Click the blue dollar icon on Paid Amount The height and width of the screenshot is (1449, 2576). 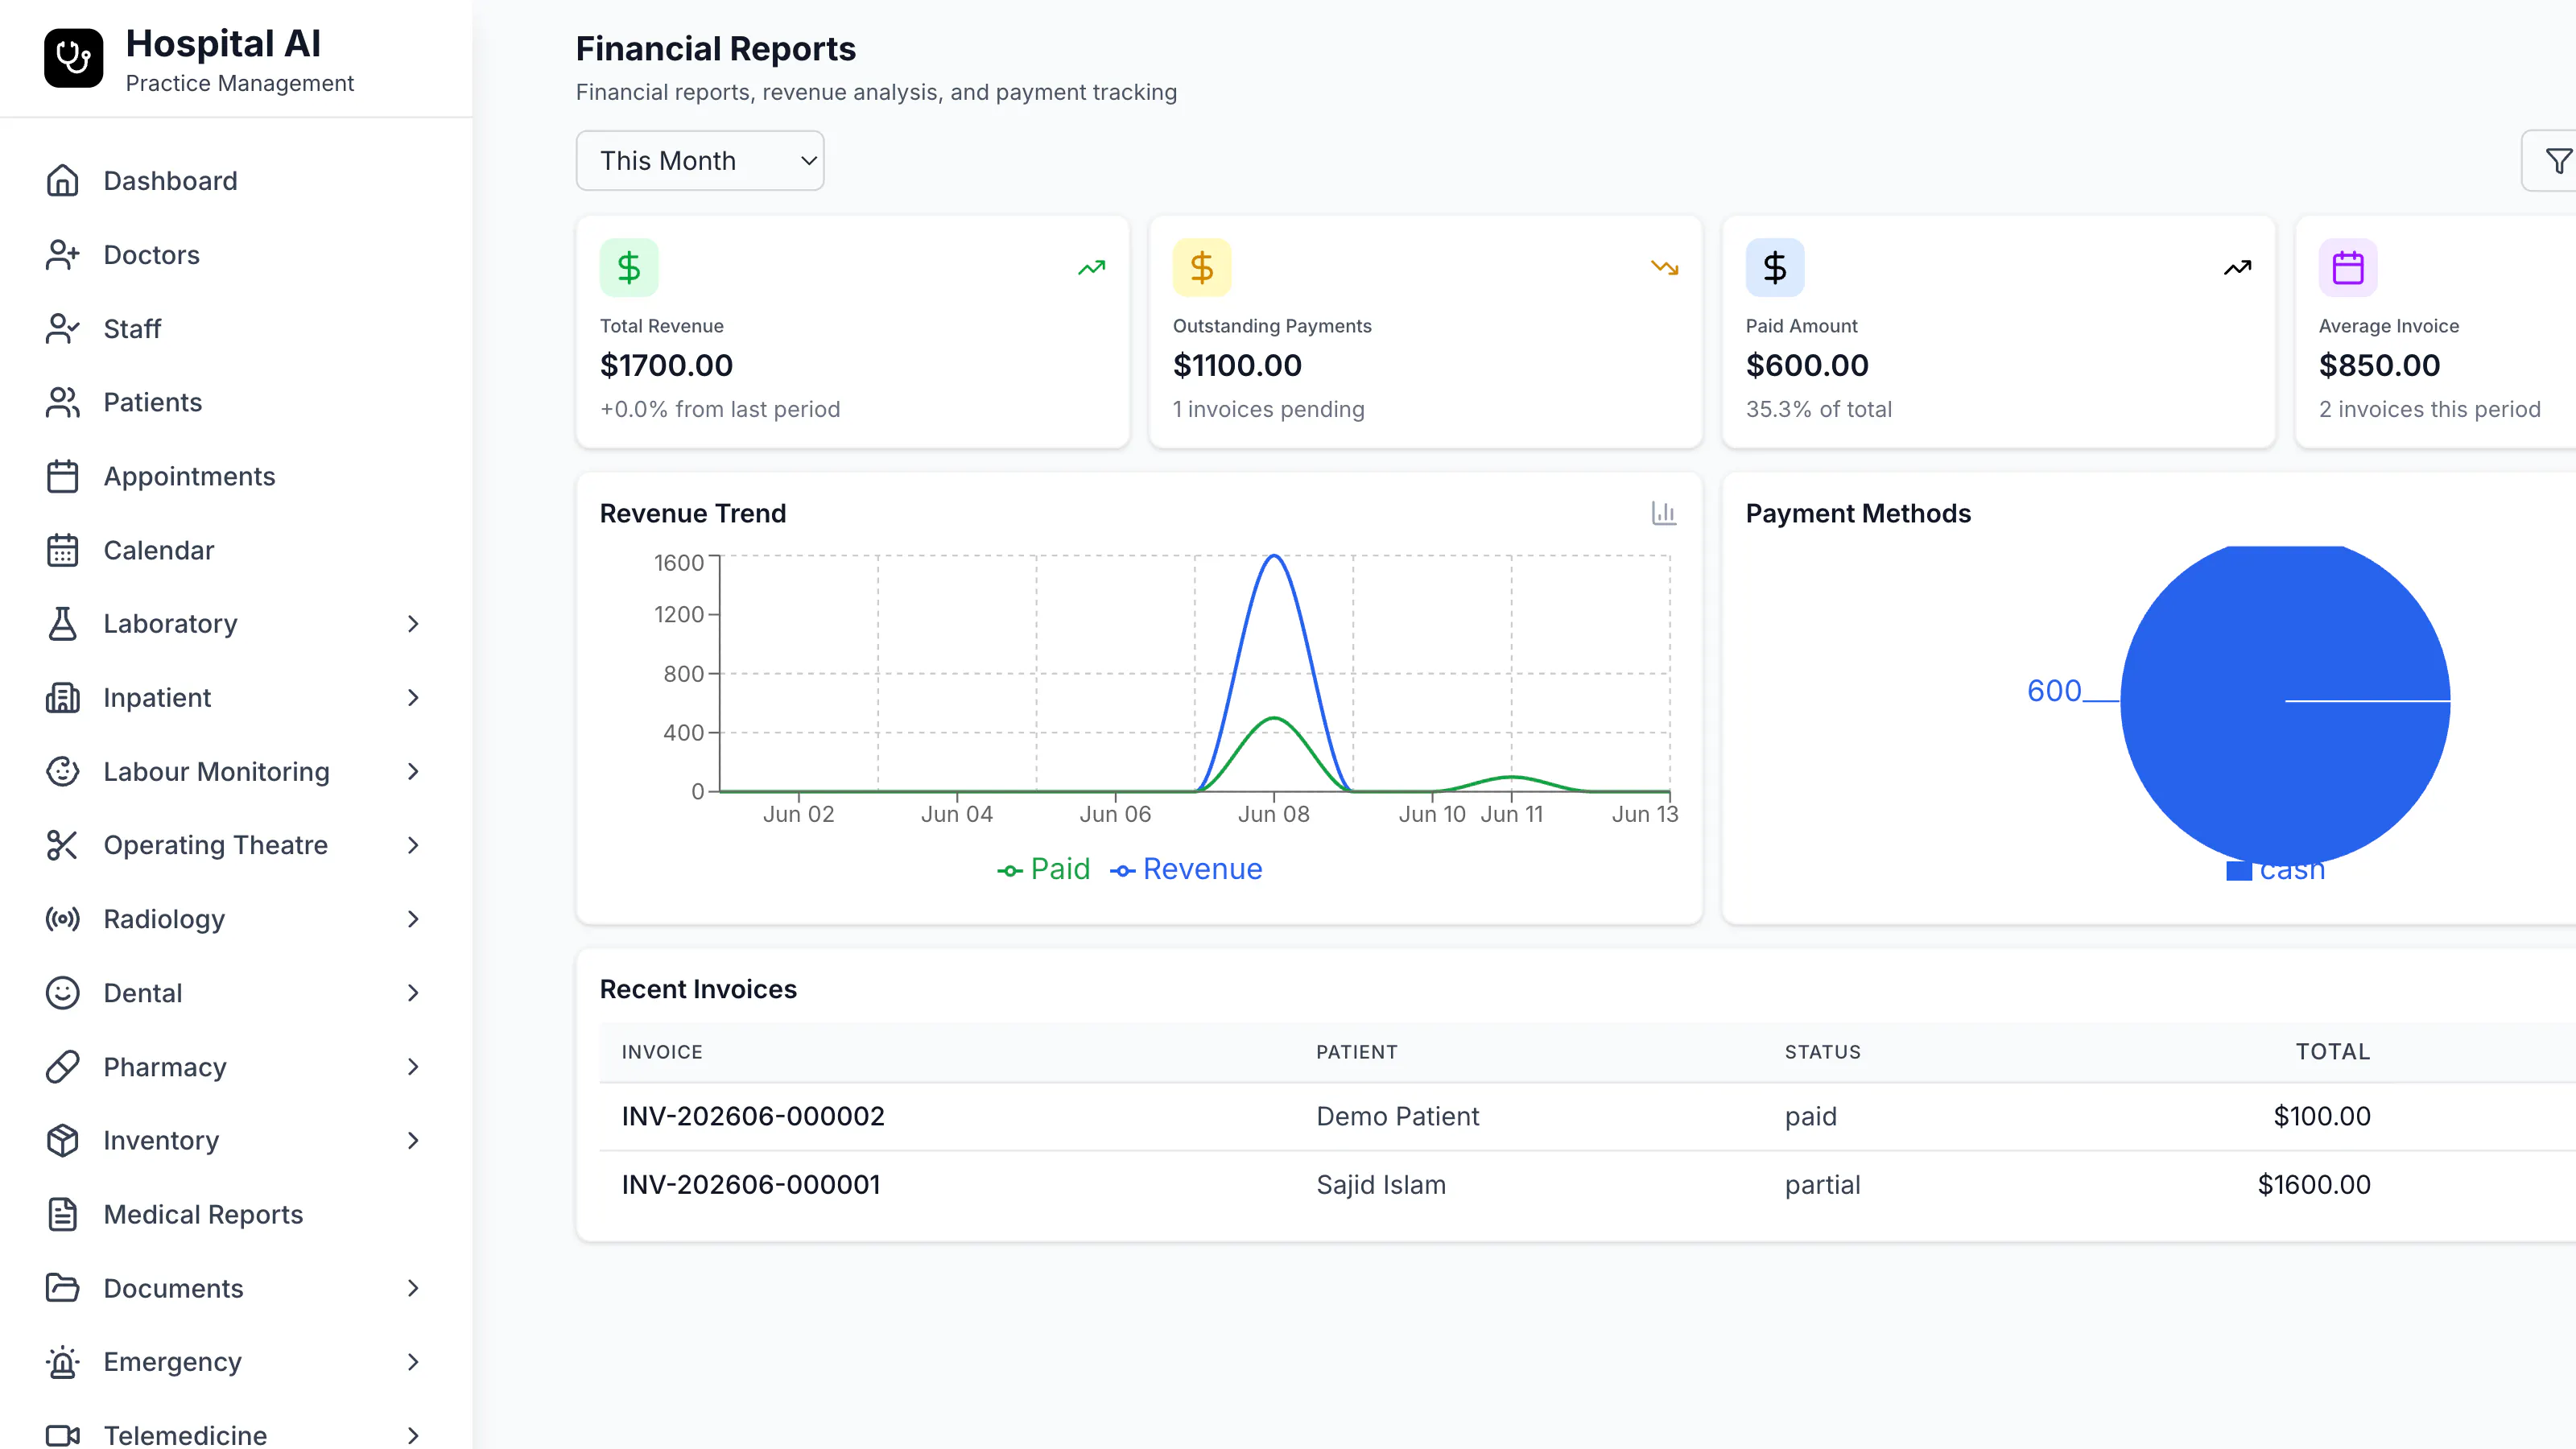coord(1775,268)
